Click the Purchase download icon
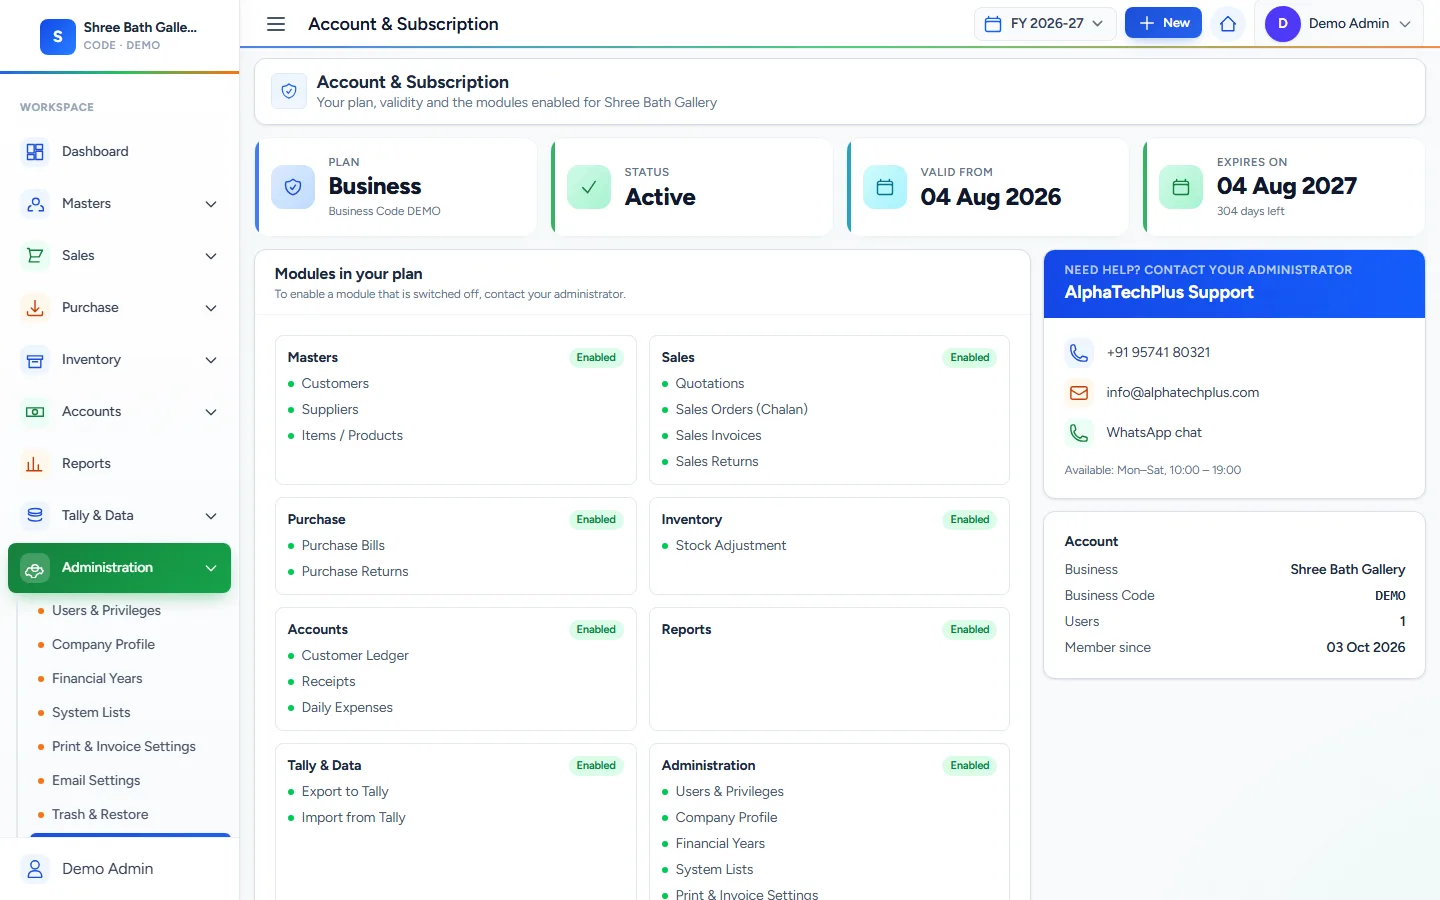 pyautogui.click(x=35, y=308)
